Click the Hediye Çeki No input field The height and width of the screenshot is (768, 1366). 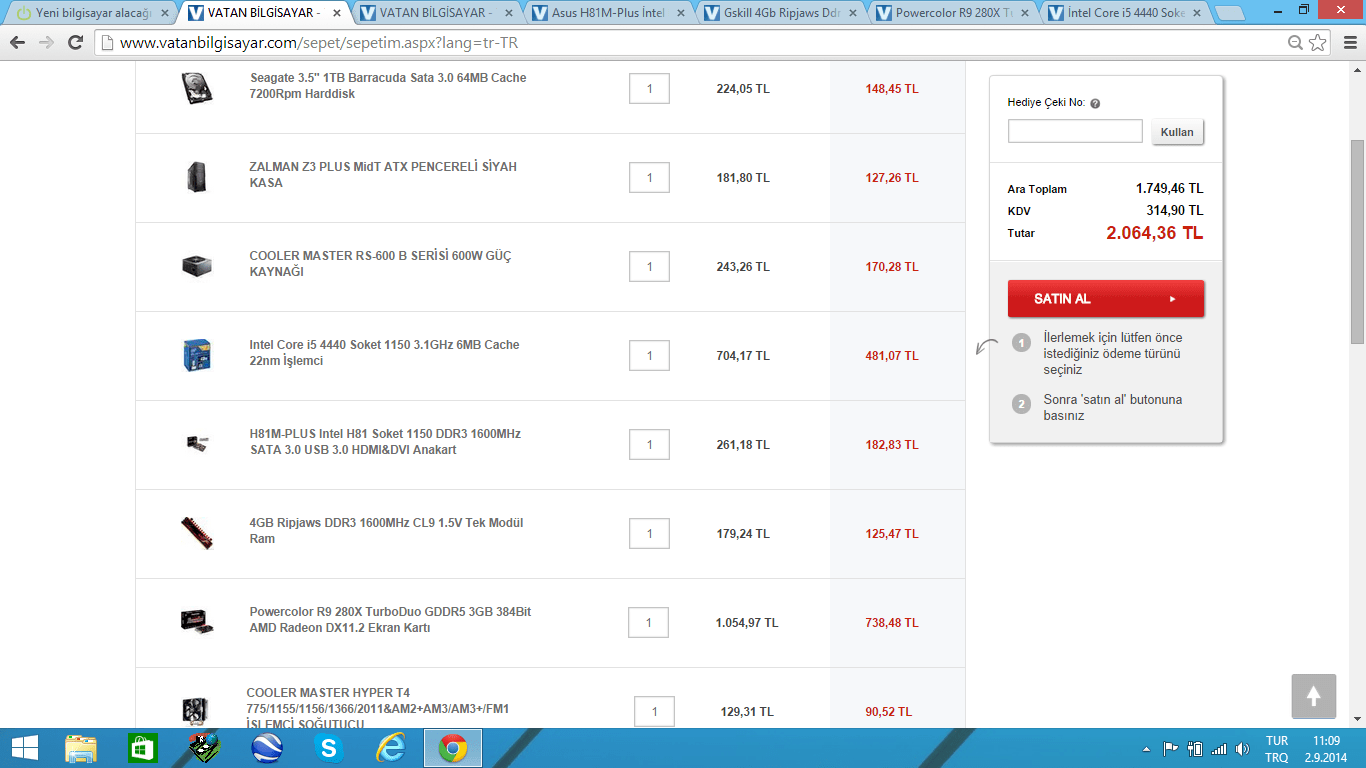(x=1075, y=131)
